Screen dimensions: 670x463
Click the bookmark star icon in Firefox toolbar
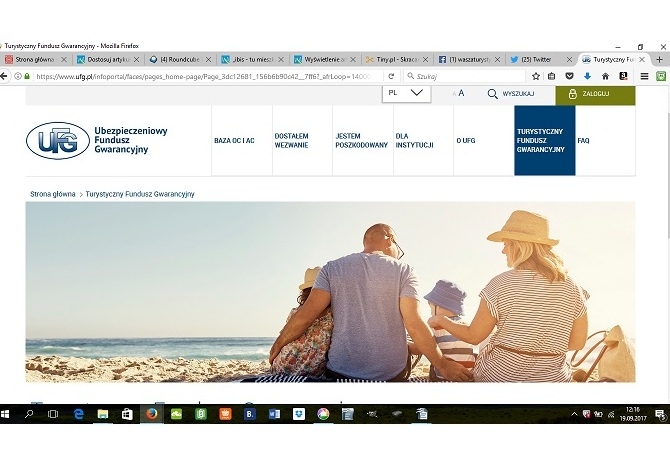point(536,76)
